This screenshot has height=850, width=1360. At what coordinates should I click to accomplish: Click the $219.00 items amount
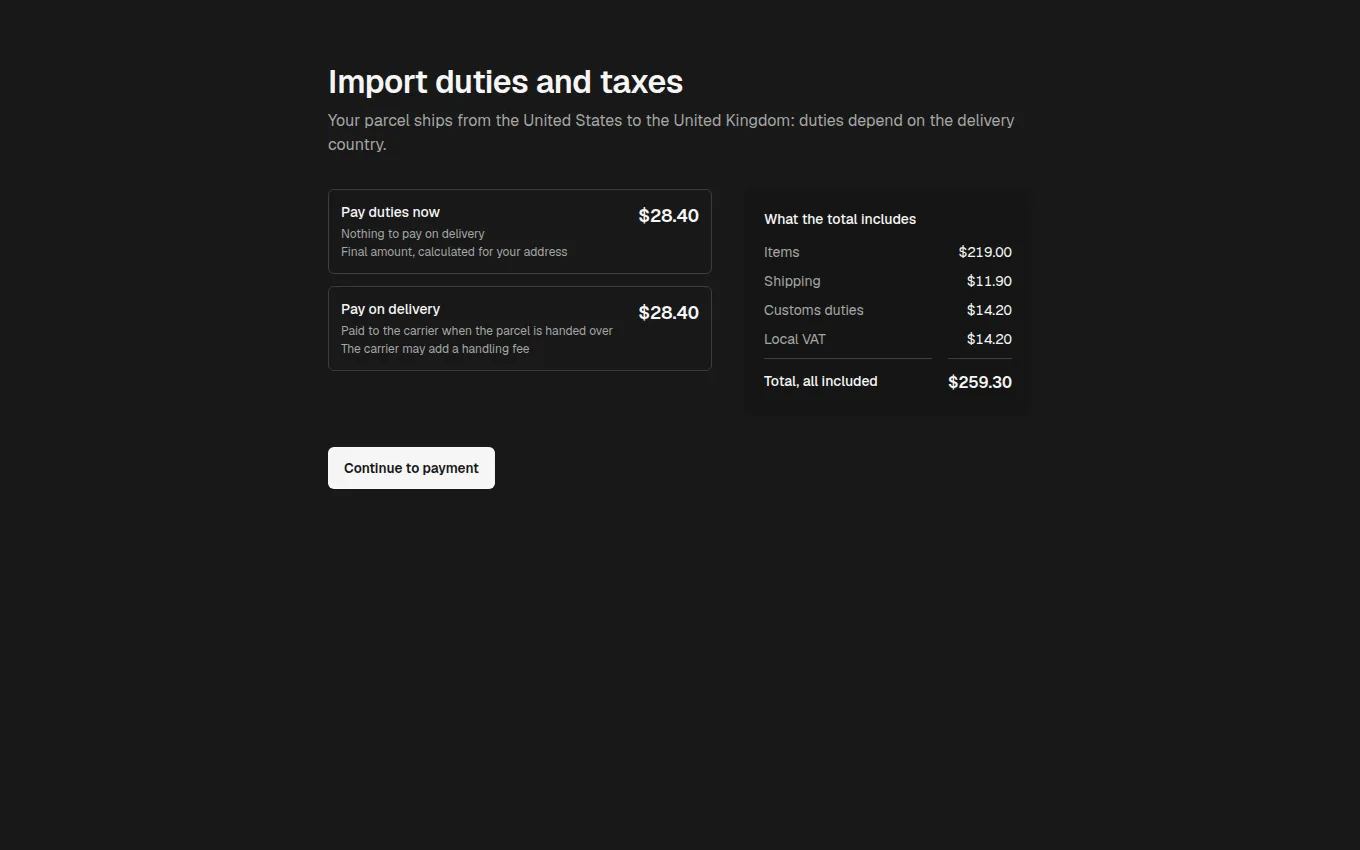coord(985,252)
